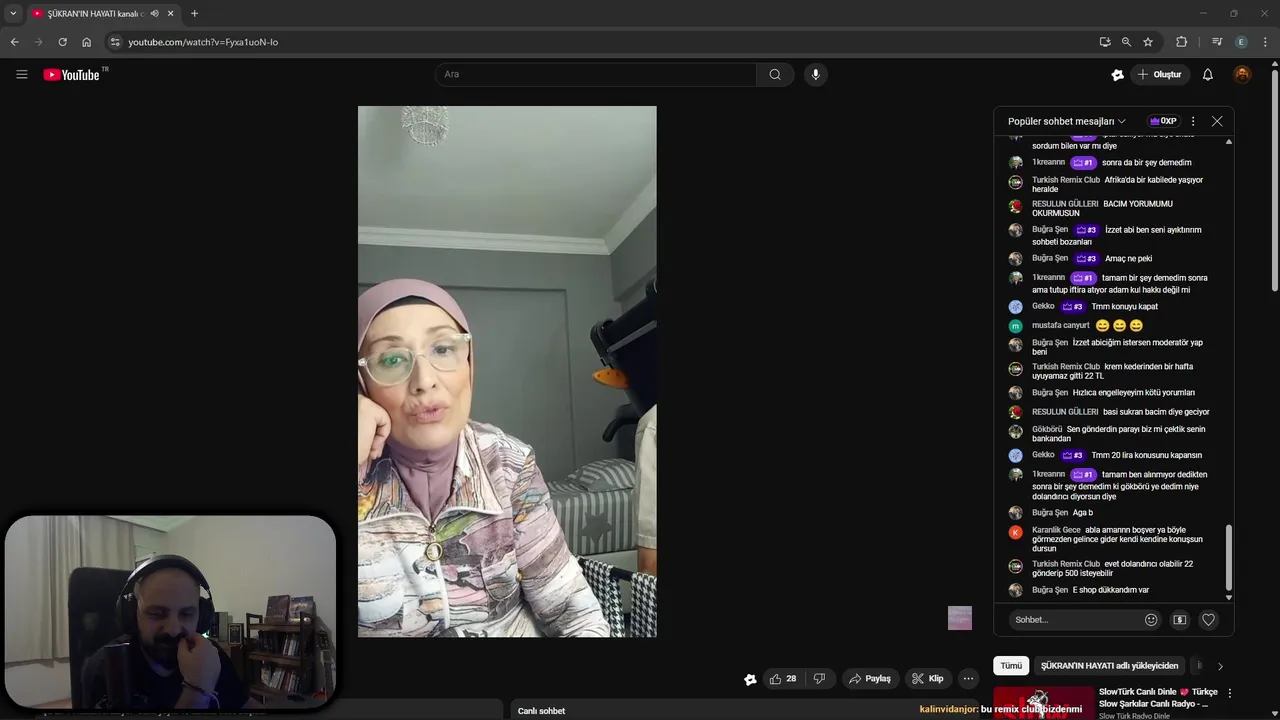
Task: Open options for SlowTürk recommended video
Action: click(x=1230, y=693)
